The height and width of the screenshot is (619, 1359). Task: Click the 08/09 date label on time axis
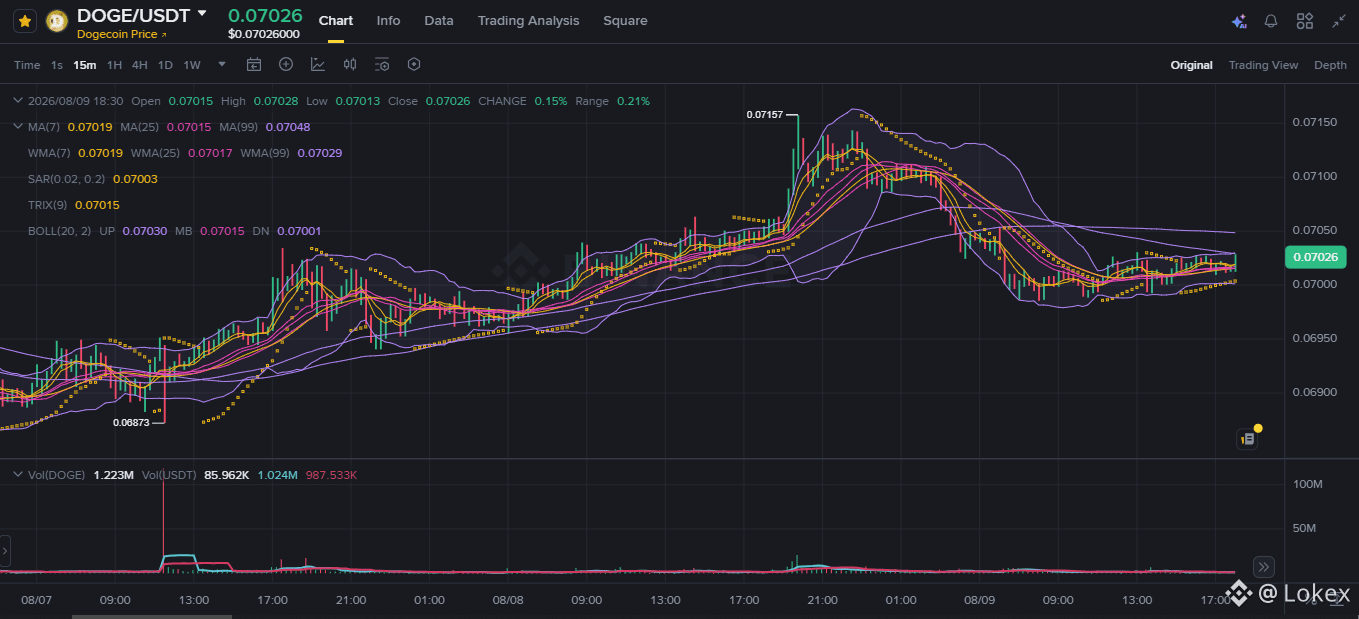(x=979, y=600)
